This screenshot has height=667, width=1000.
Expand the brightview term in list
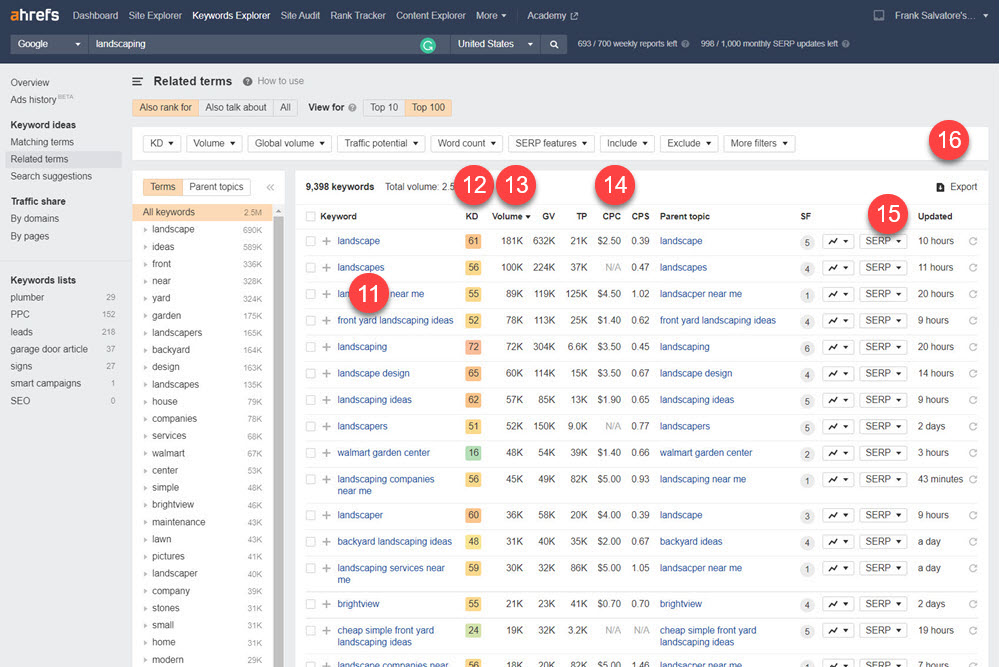pos(145,505)
